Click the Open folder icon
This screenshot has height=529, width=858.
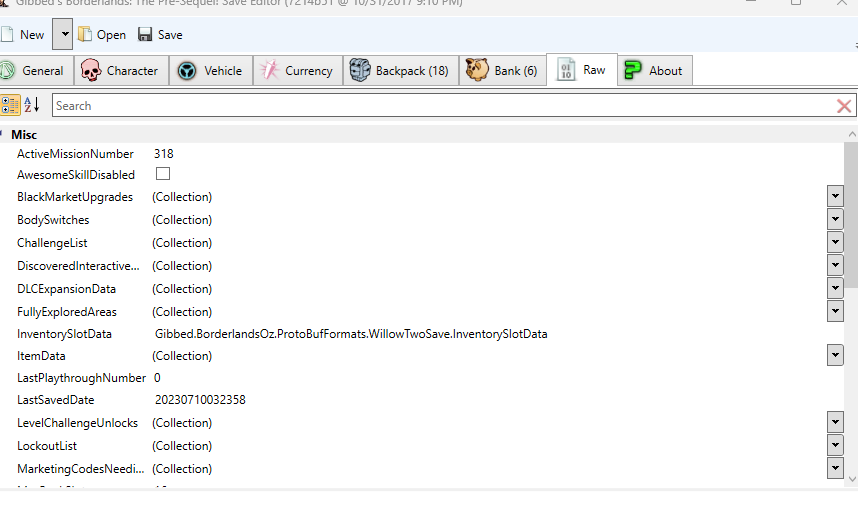pos(85,34)
